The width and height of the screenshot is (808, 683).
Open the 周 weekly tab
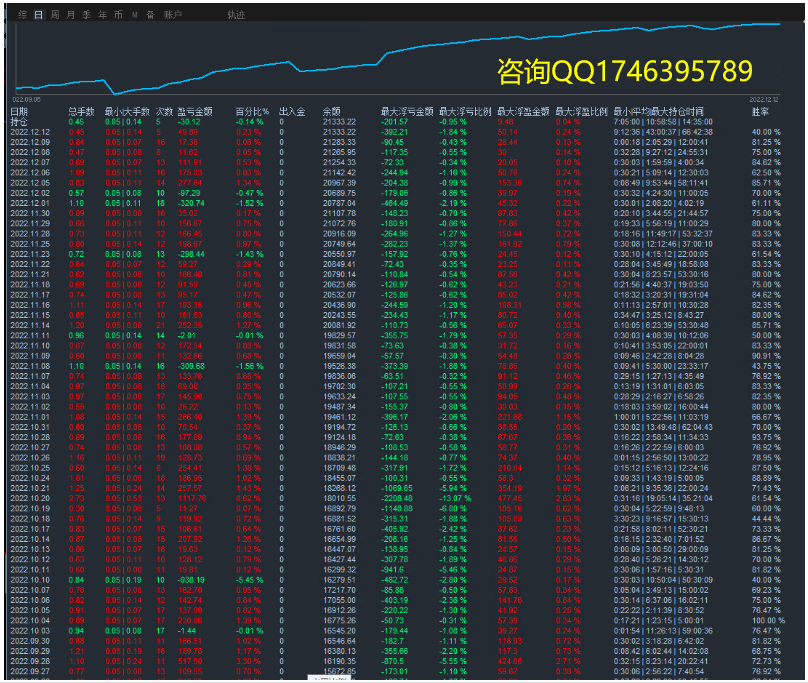tap(55, 15)
